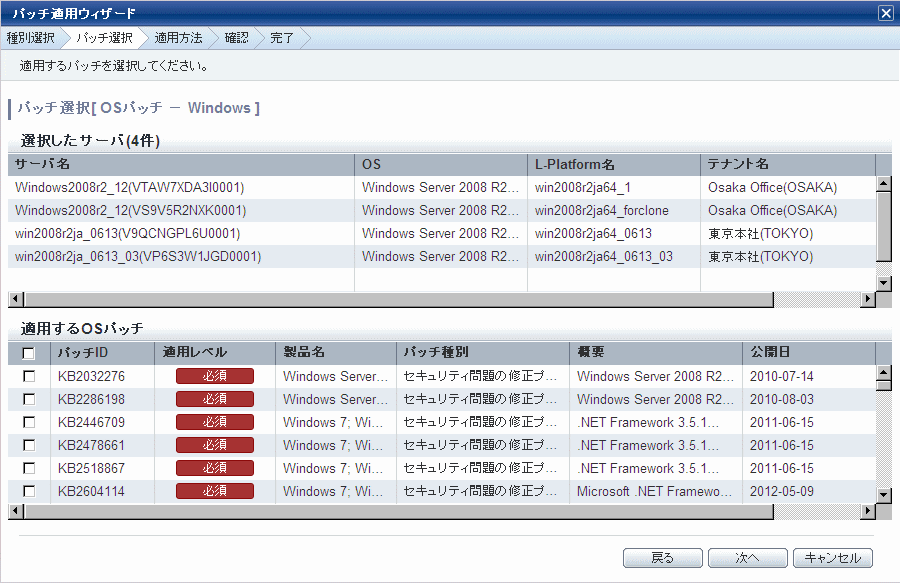The height and width of the screenshot is (583, 900).
Task: Sort patches by 適用レベル column header
Action: pyautogui.click(x=215, y=353)
